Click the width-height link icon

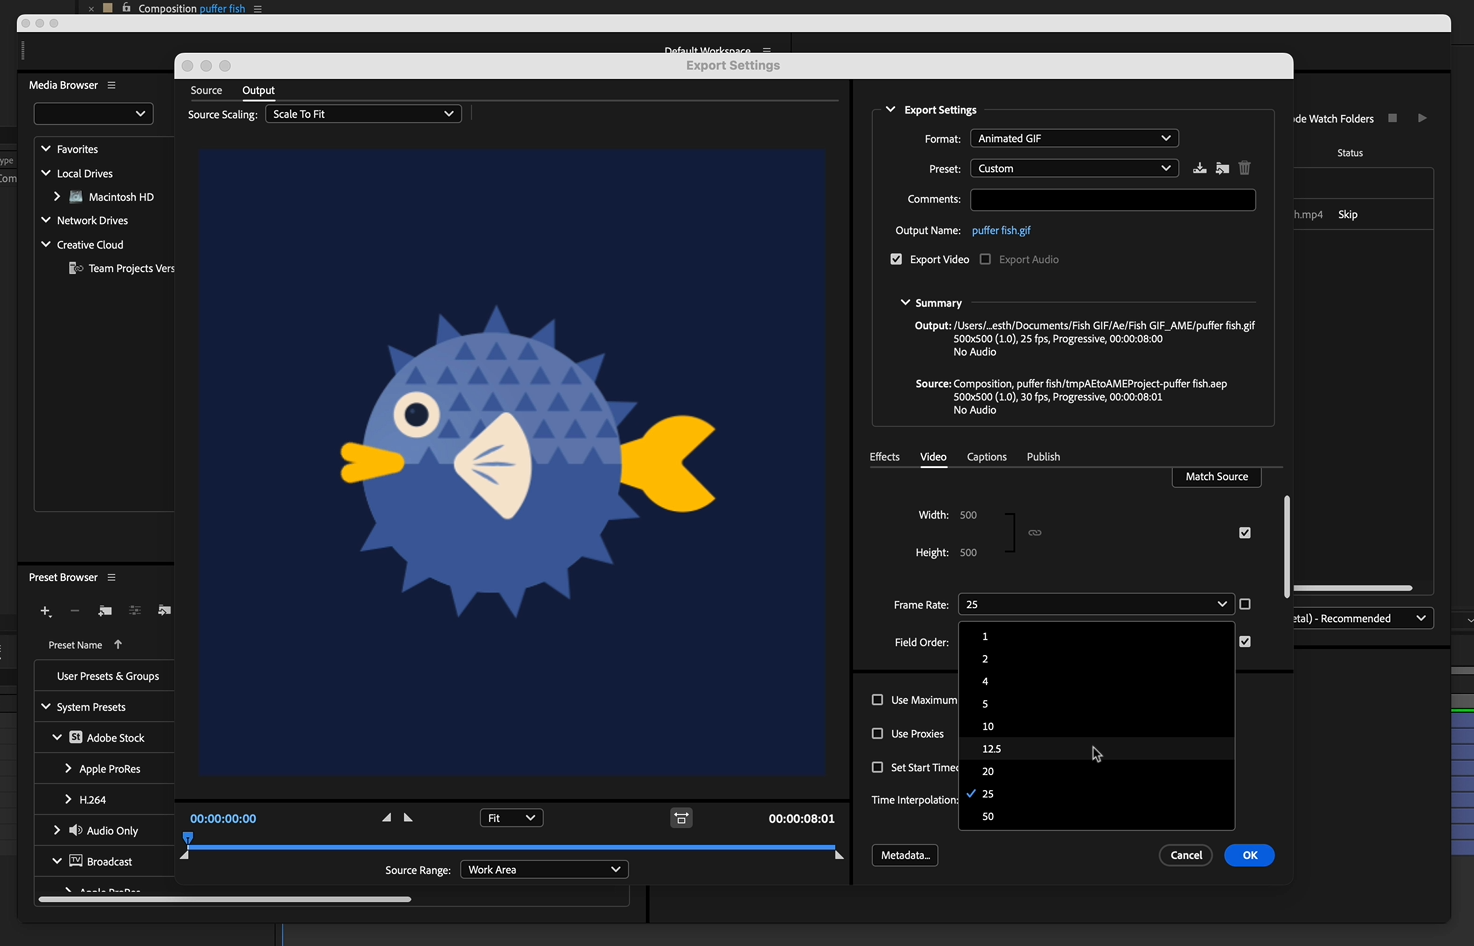[x=1035, y=532]
